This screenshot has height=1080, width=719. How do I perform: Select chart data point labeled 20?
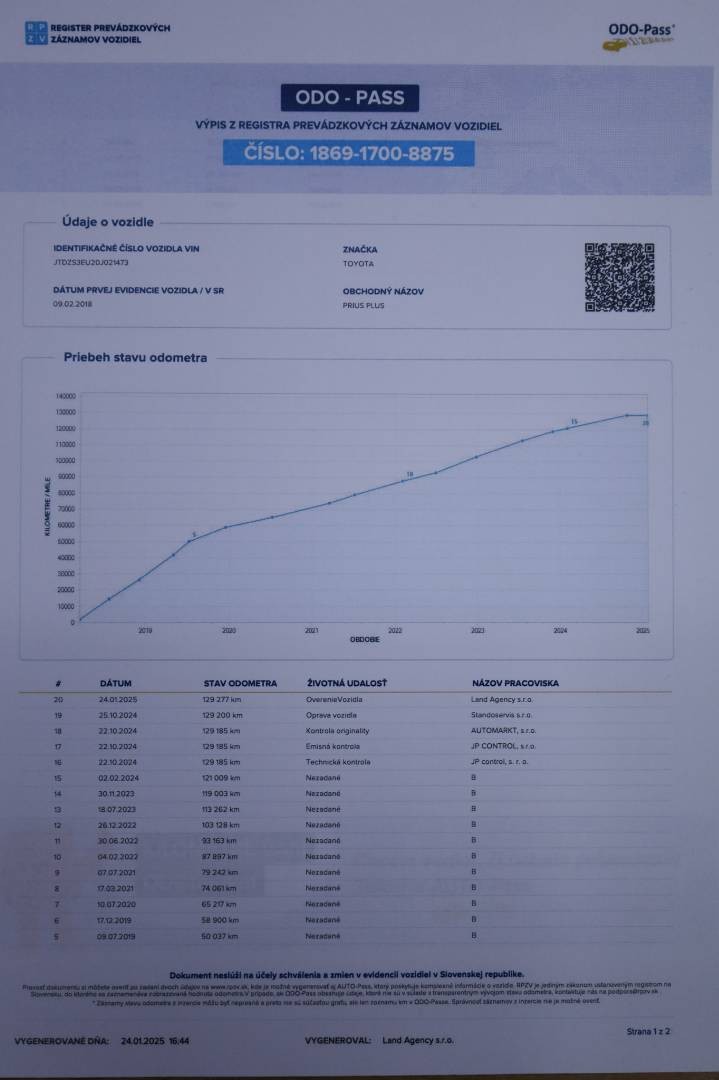point(645,416)
